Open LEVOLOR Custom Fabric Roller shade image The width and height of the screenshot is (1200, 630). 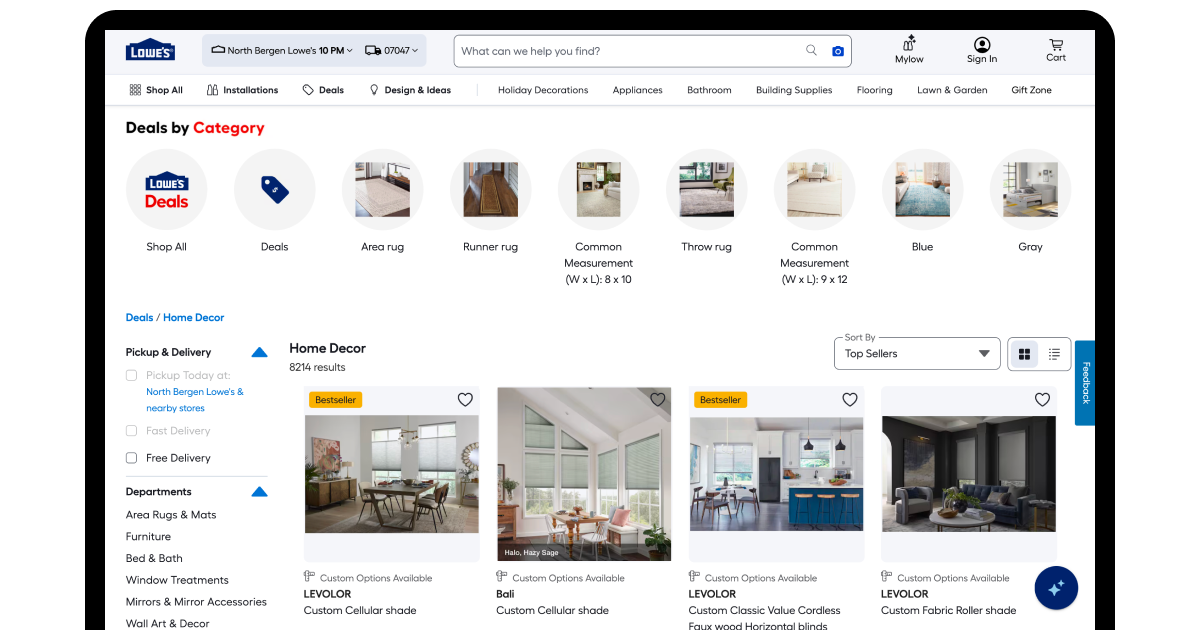point(968,474)
